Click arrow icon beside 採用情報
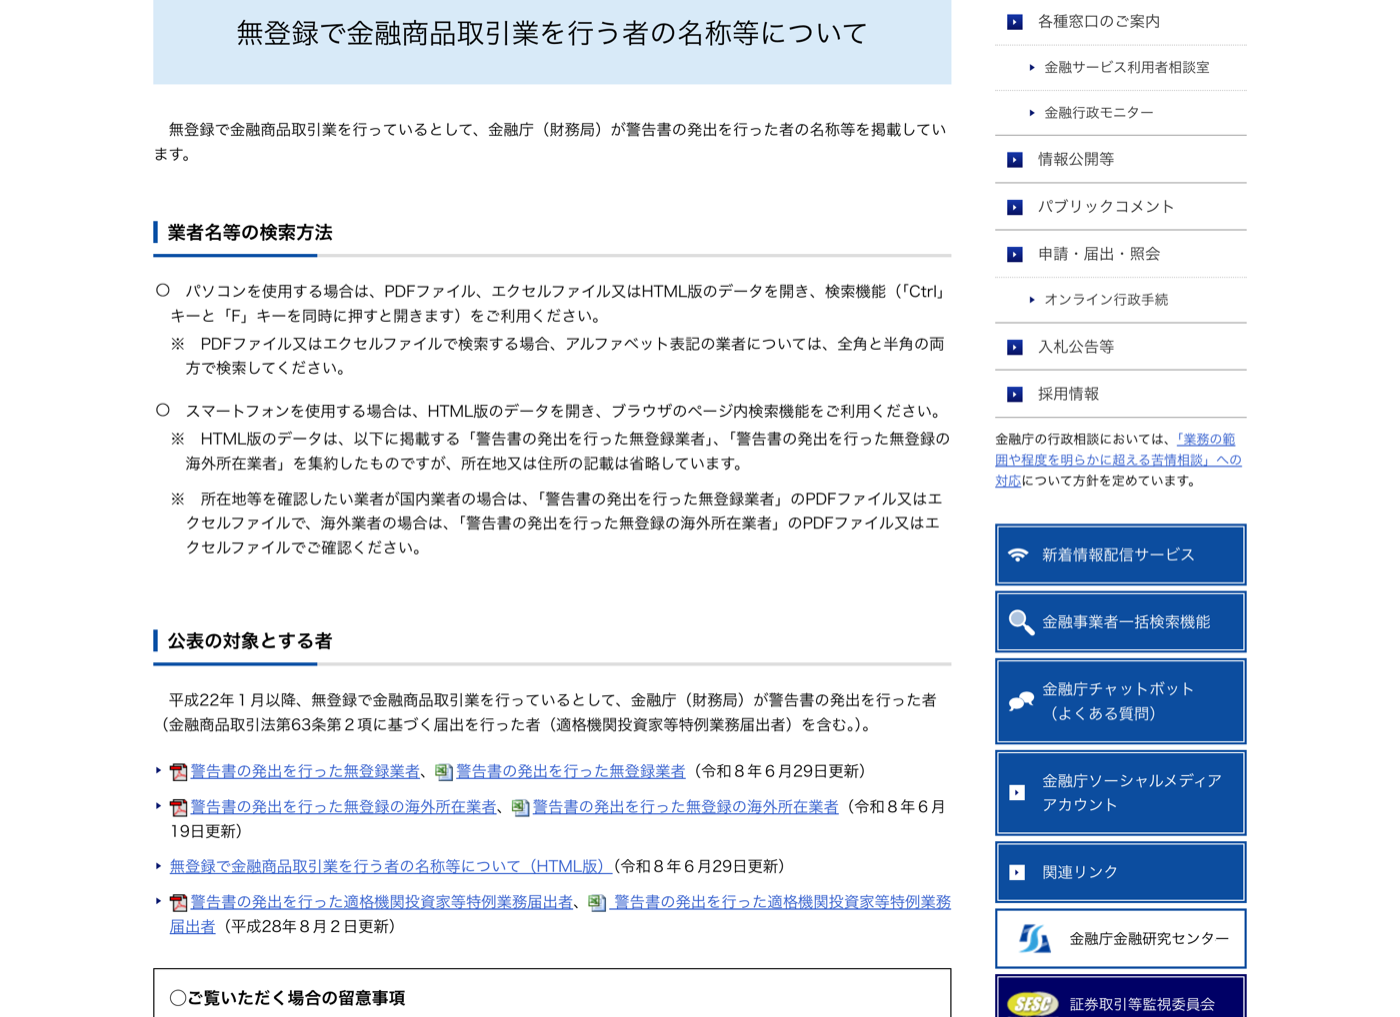Screen dimensions: 1400x1017 click(1015, 394)
